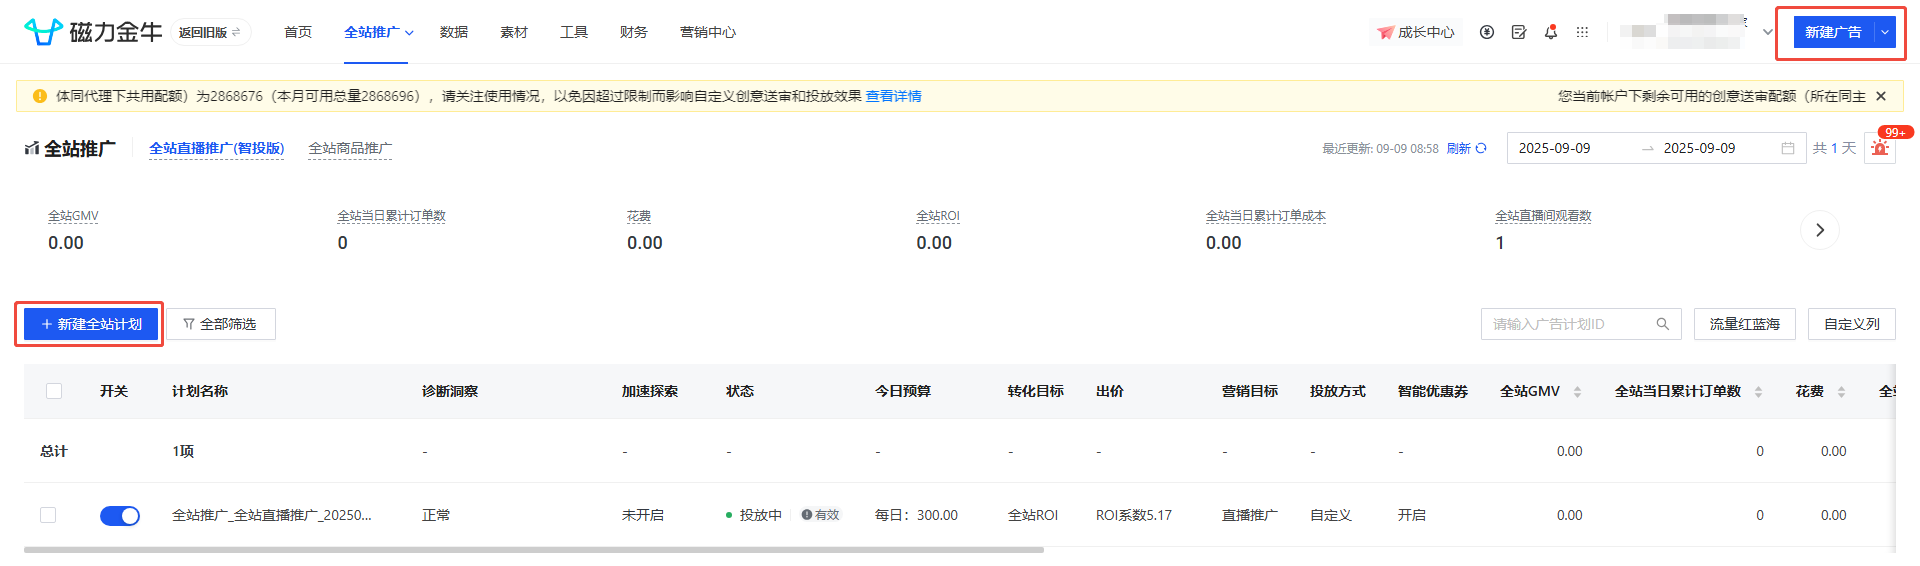1920x566 pixels.
Task: Click 每日: 300.00 budget cell
Action: pos(916,515)
